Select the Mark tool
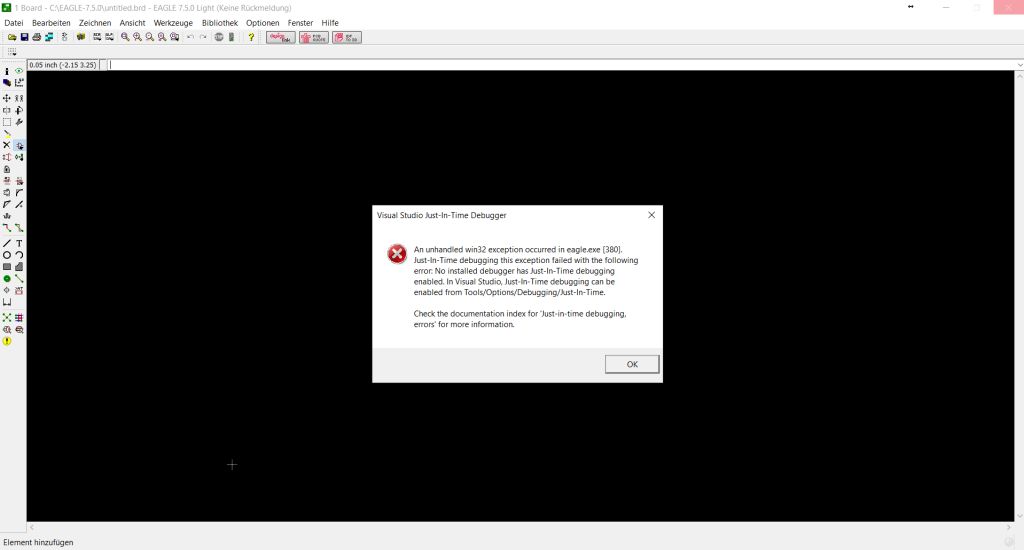 coord(19,82)
